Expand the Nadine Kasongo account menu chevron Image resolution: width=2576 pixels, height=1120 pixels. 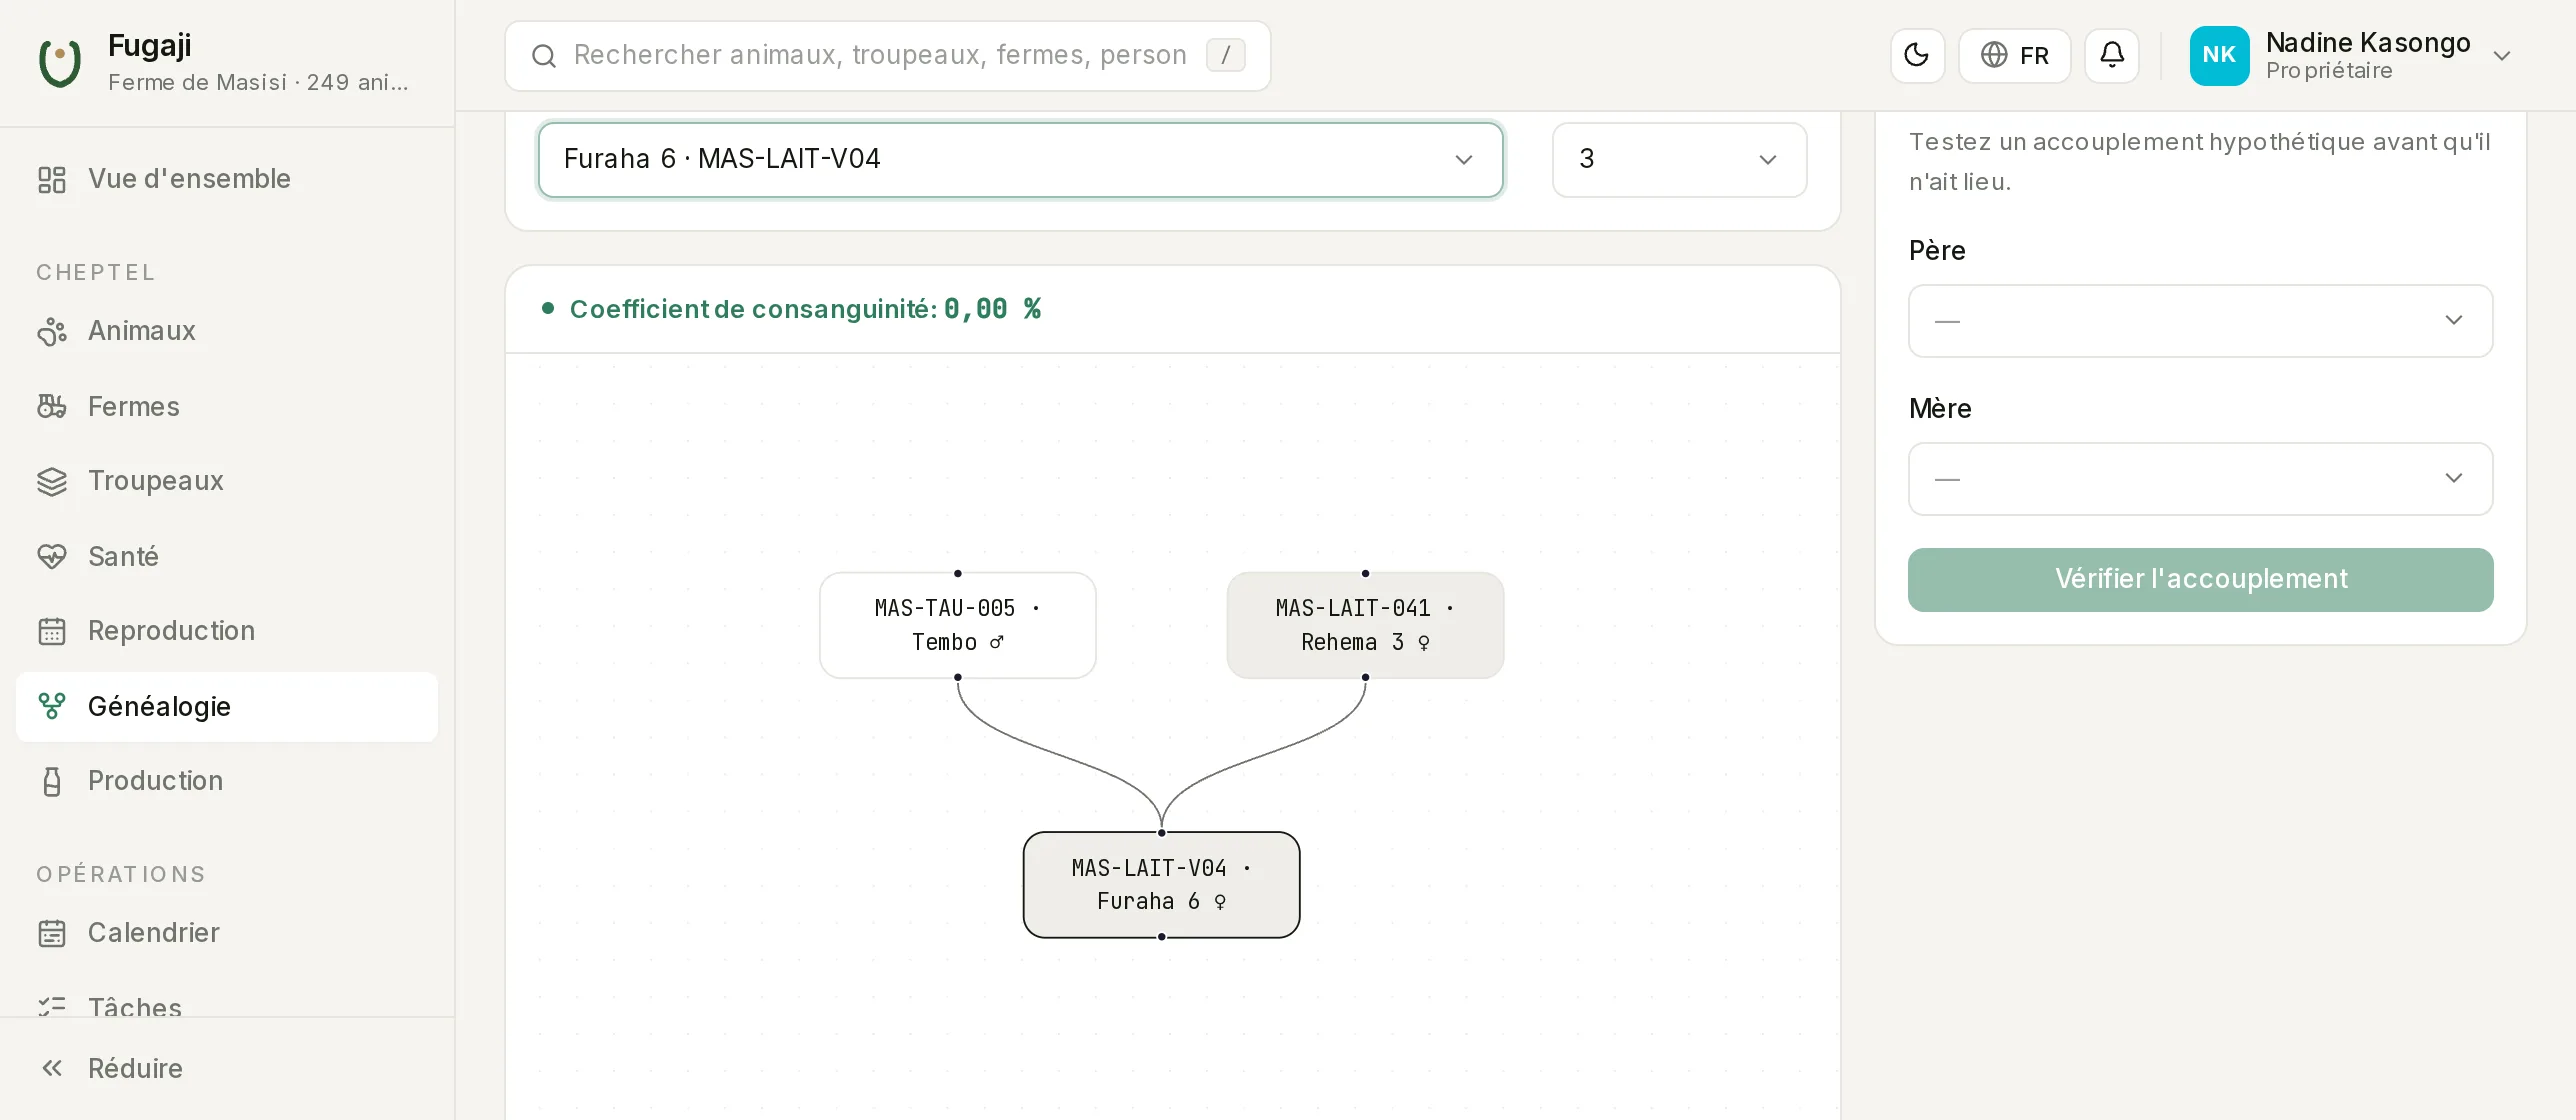(2502, 56)
